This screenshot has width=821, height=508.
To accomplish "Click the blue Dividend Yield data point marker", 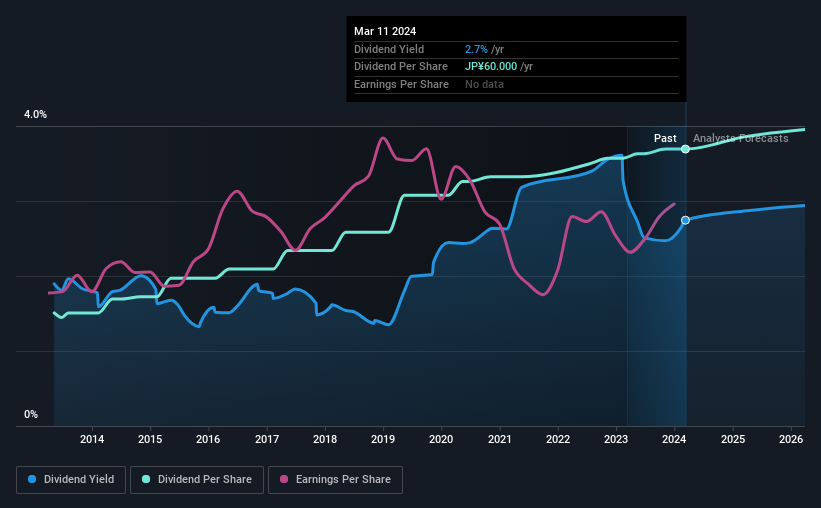I will (x=685, y=220).
